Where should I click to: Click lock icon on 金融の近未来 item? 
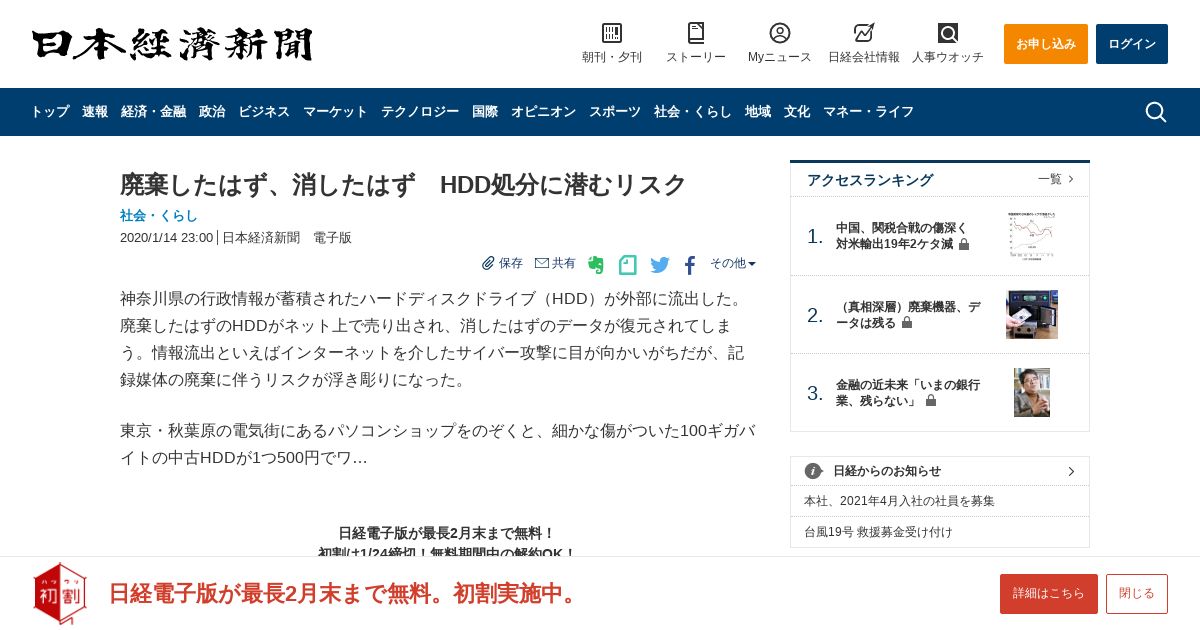(931, 400)
